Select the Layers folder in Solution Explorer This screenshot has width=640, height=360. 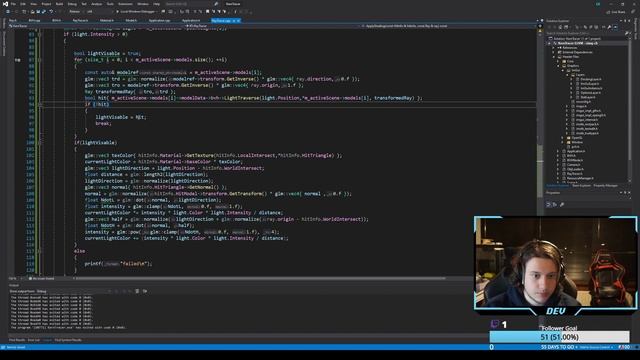(x=579, y=75)
